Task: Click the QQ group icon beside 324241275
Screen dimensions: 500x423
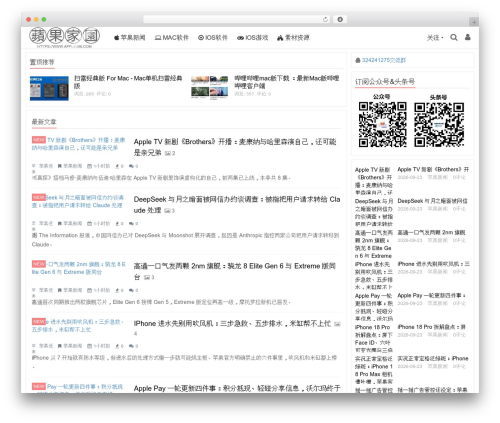Action: (x=358, y=60)
